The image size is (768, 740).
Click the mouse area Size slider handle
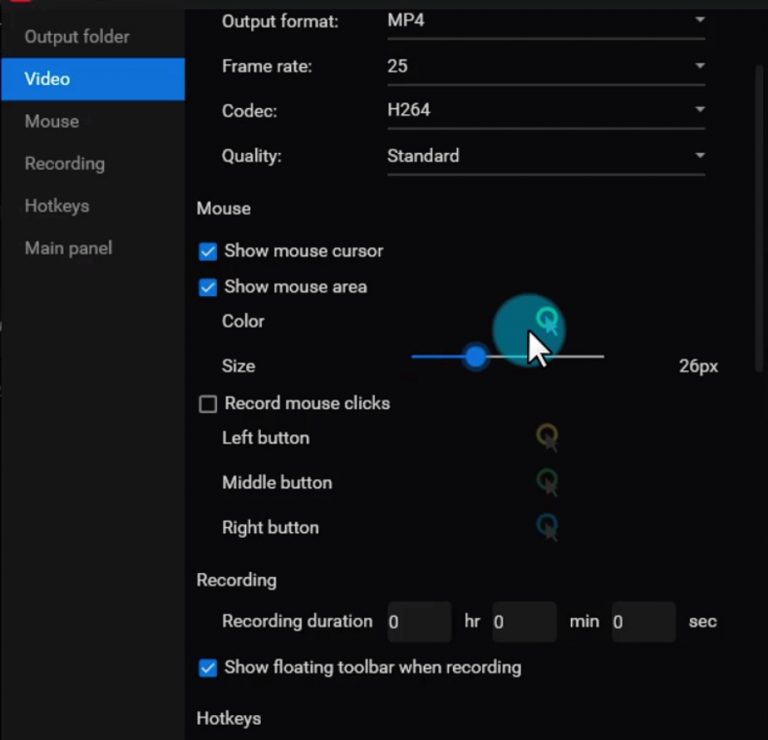[475, 357]
